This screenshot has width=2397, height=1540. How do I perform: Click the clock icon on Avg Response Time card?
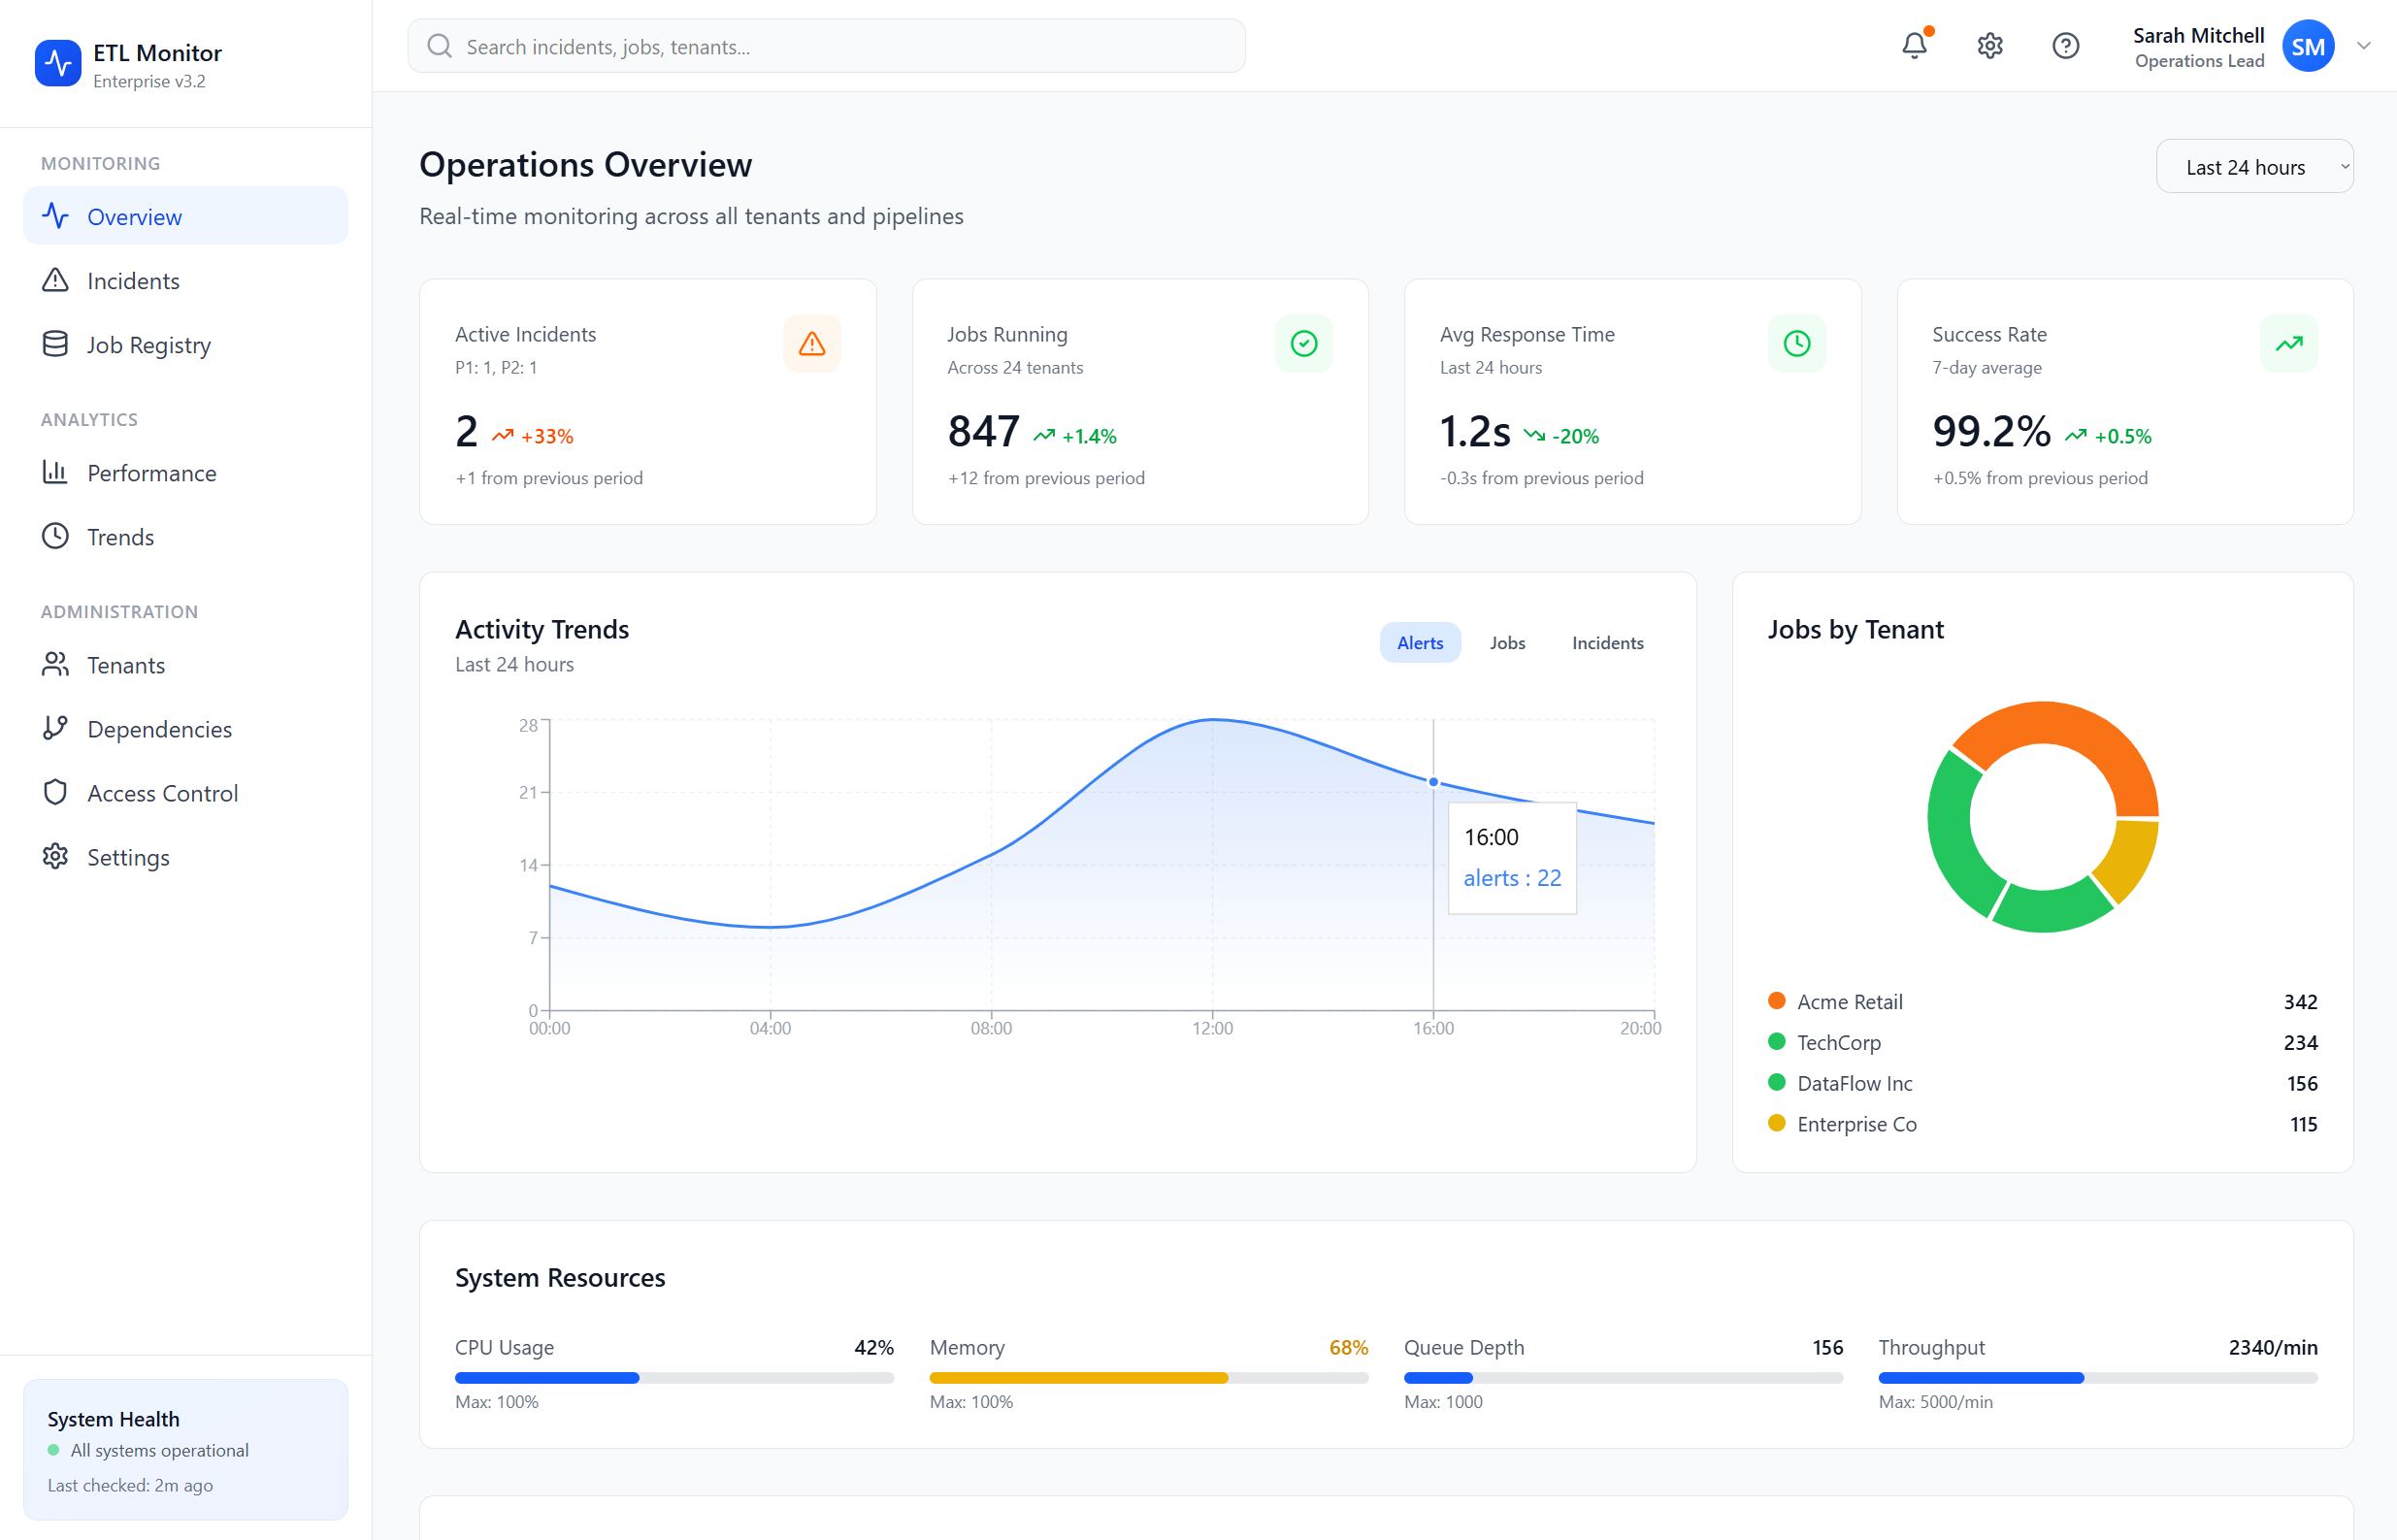coord(1797,344)
